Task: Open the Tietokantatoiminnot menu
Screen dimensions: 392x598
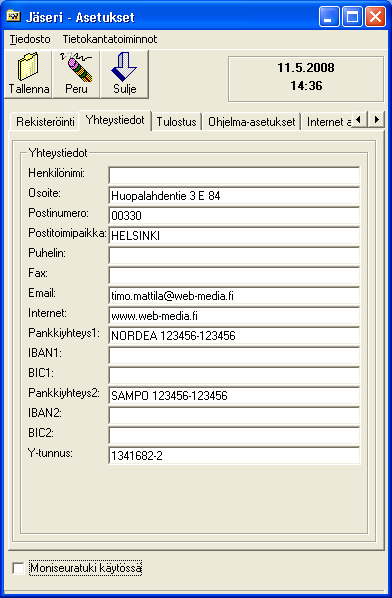Action: [x=110, y=39]
